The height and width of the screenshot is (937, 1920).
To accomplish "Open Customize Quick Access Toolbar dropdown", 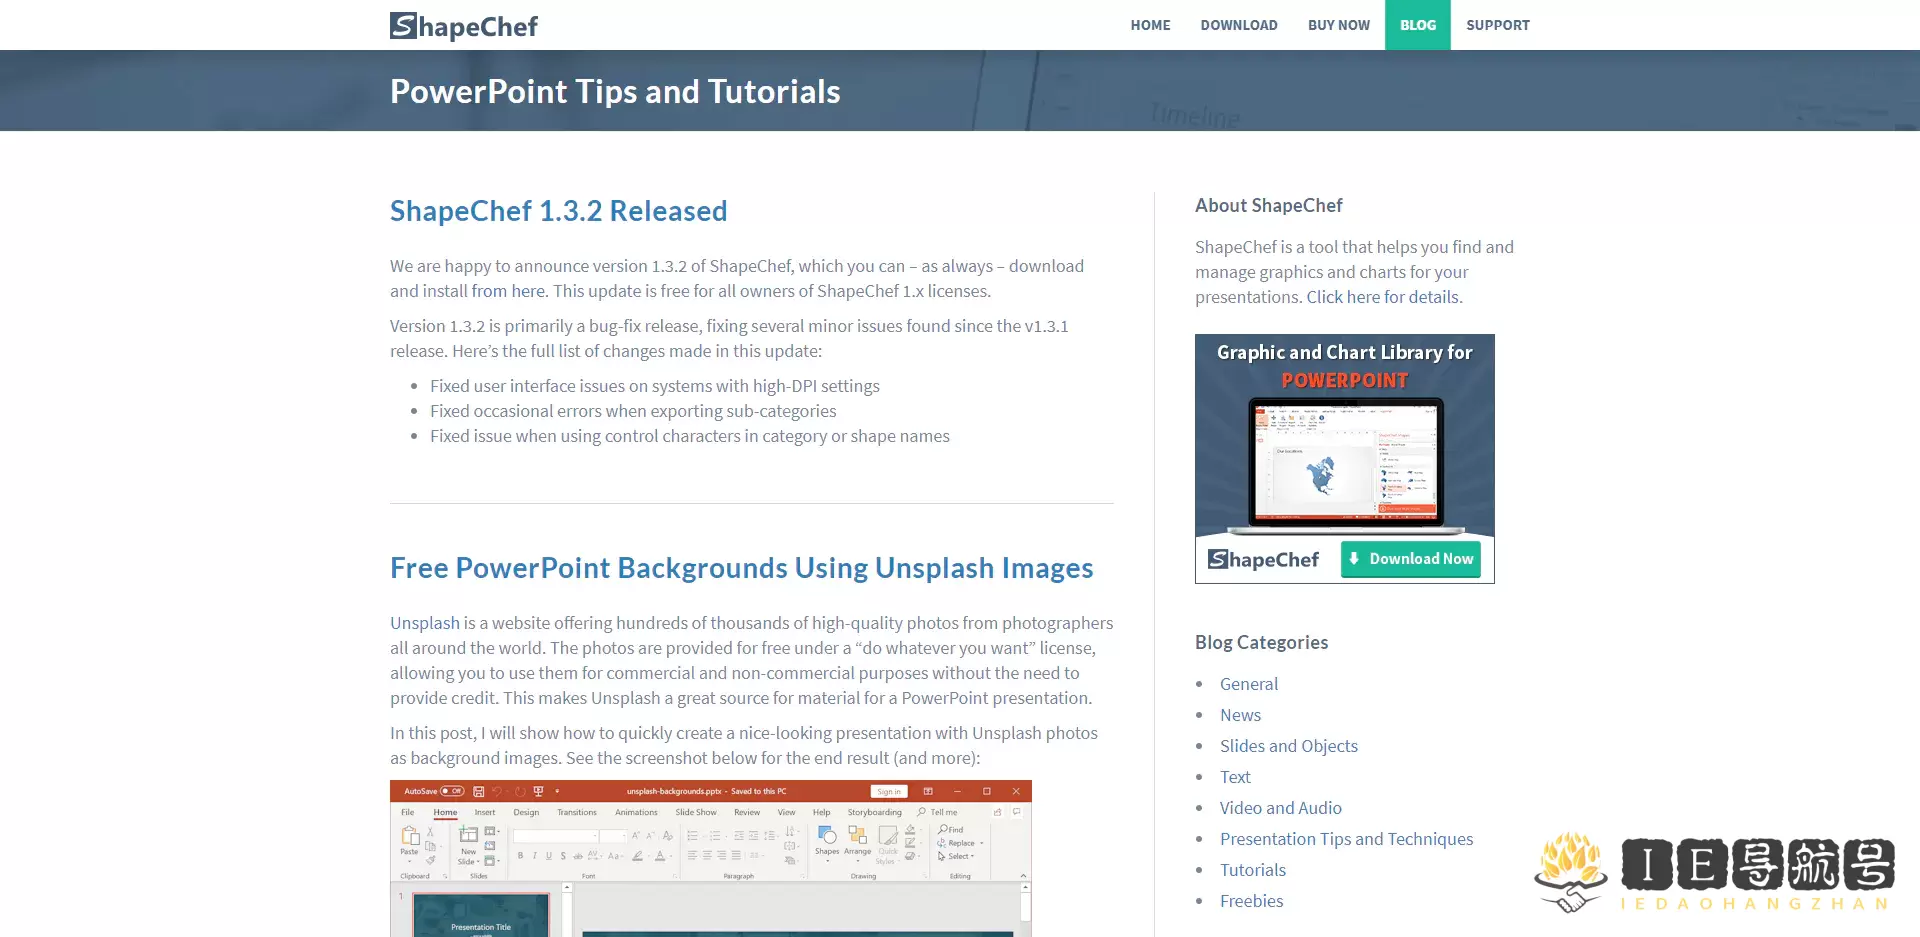I will [557, 791].
